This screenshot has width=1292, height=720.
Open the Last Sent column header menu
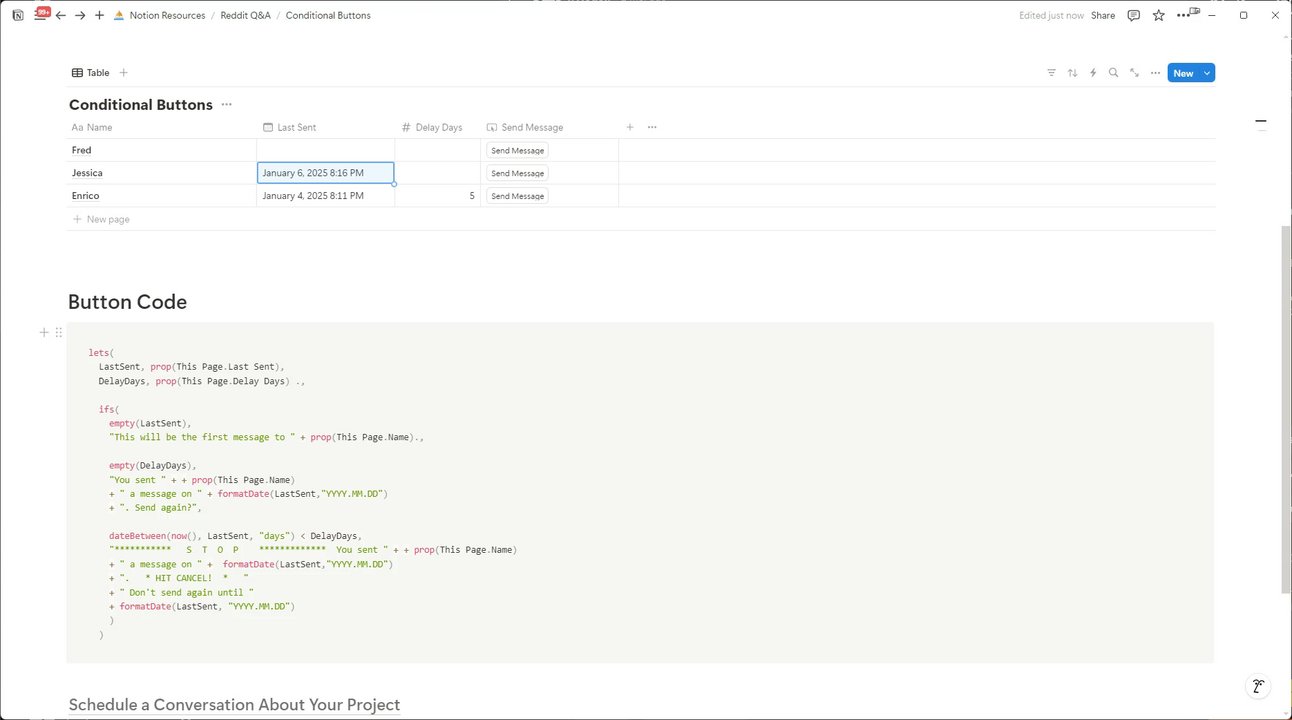pos(326,127)
